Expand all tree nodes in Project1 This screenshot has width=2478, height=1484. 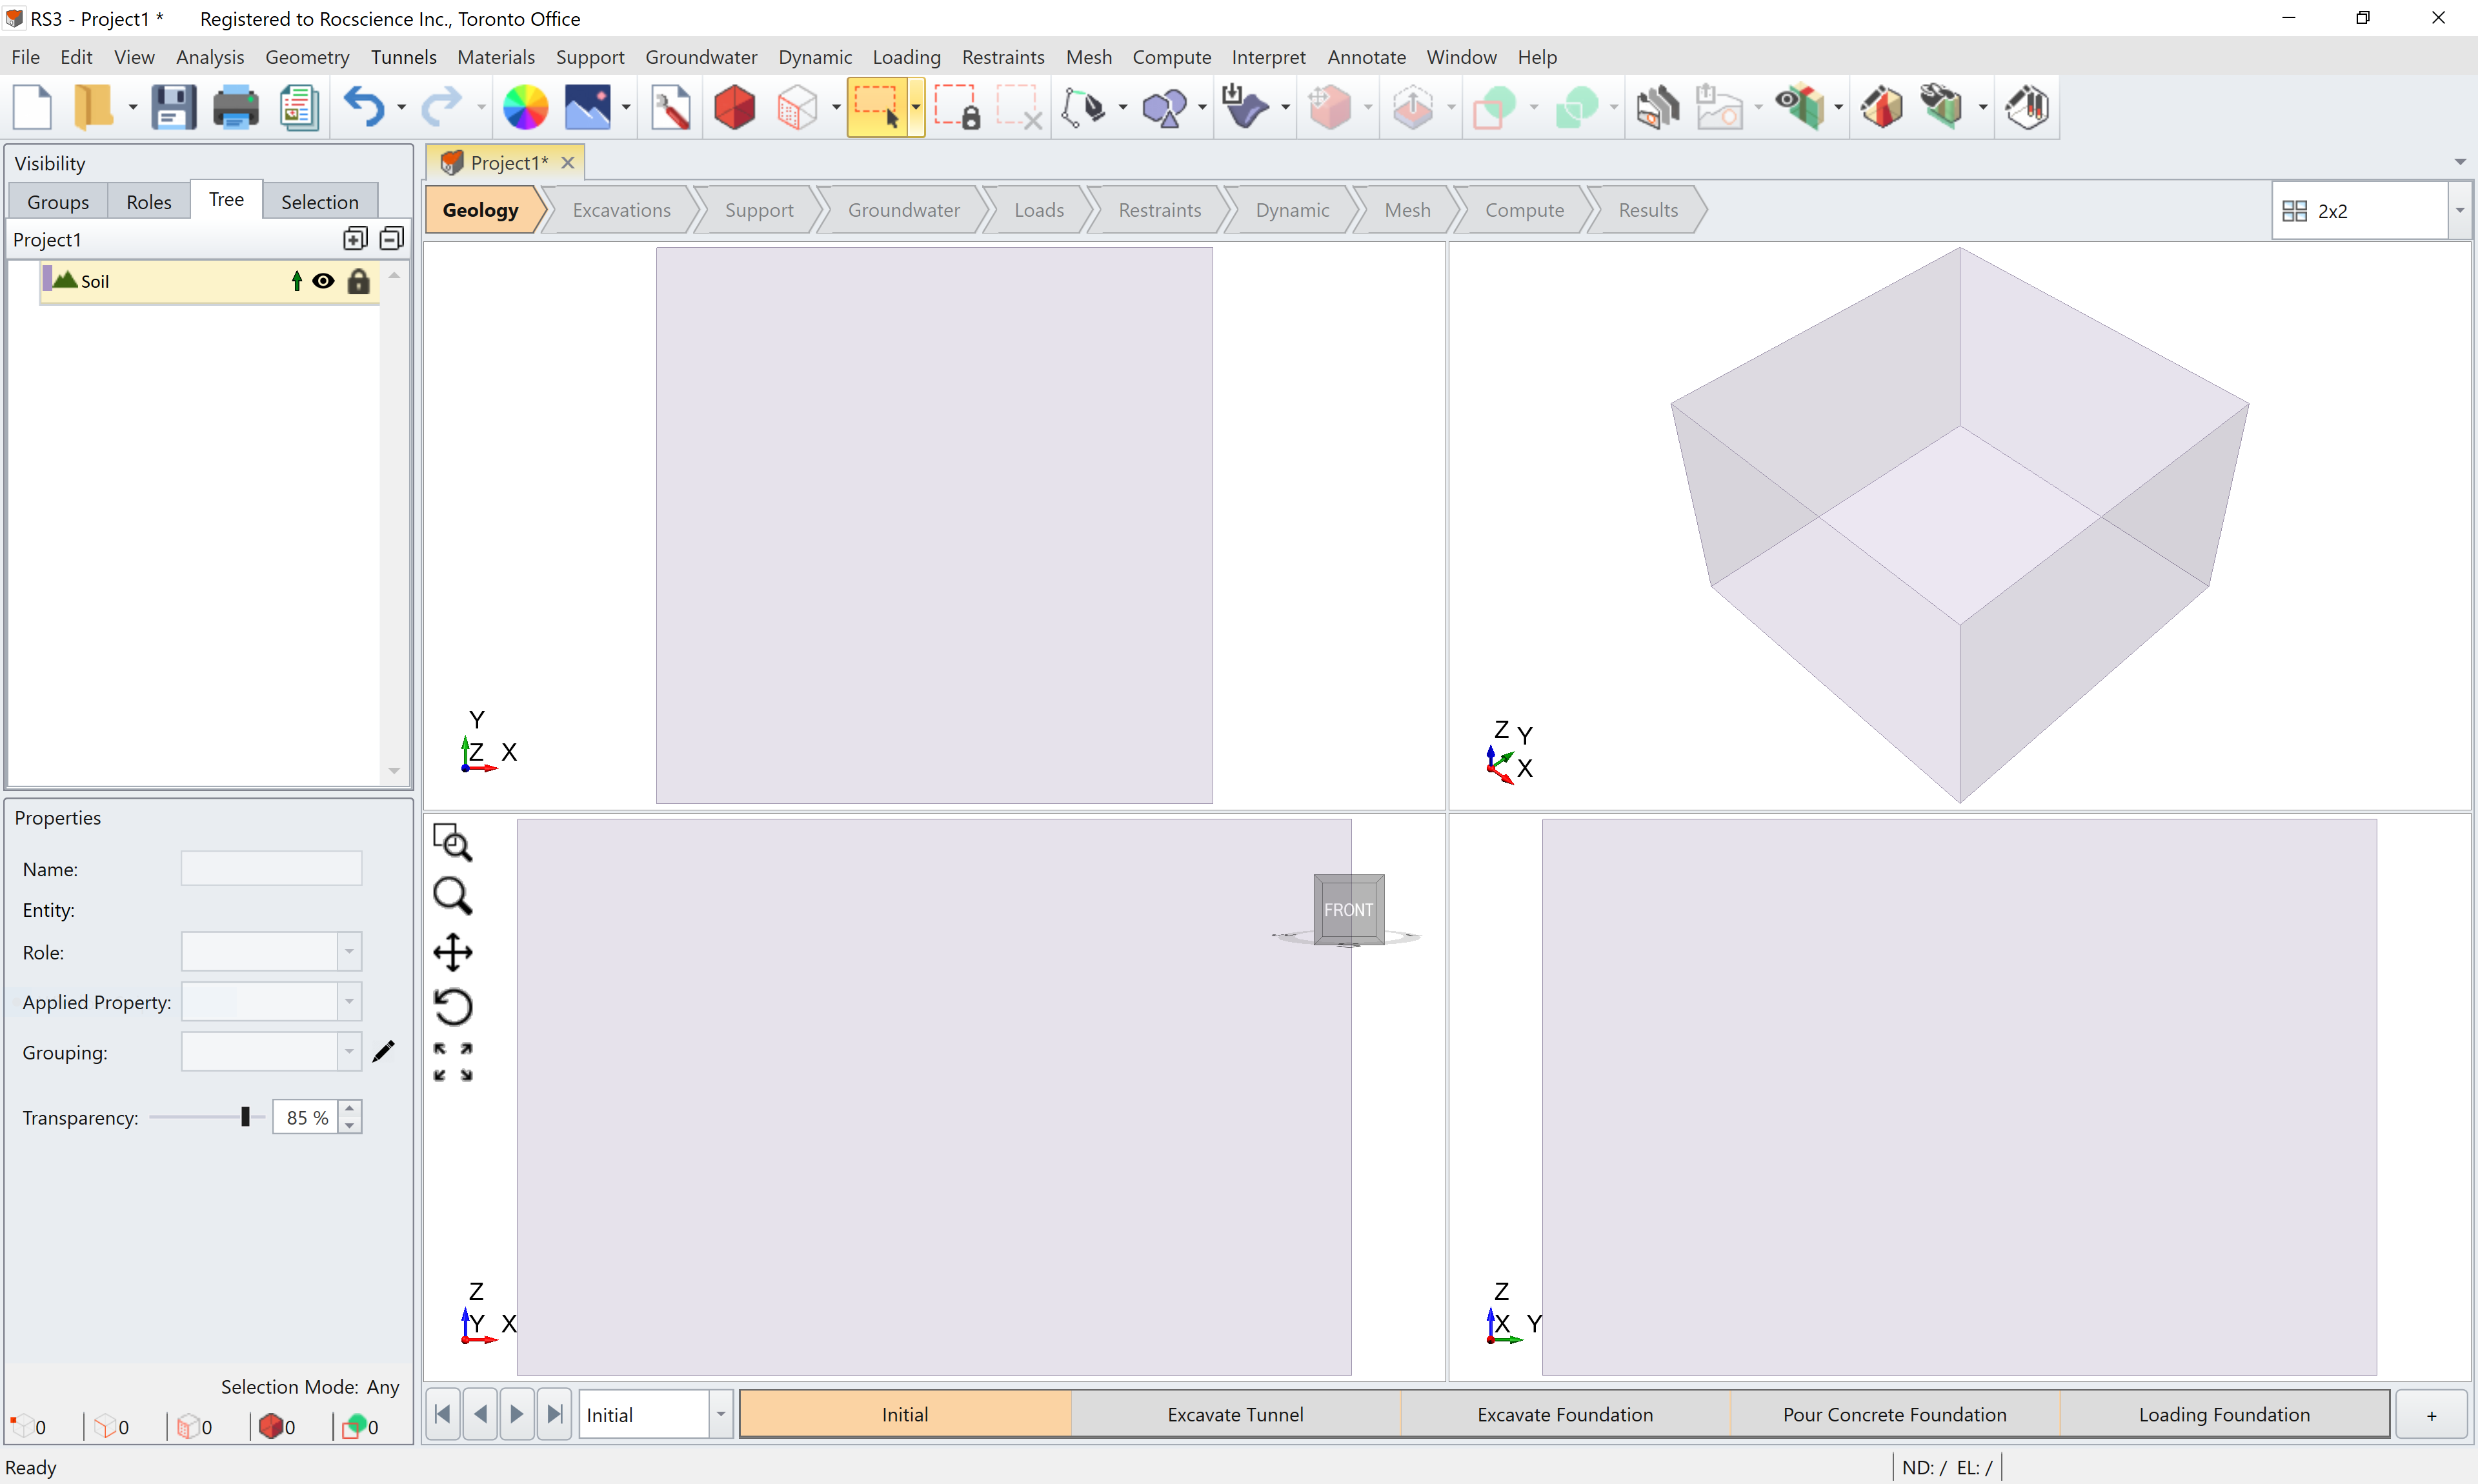pos(355,239)
